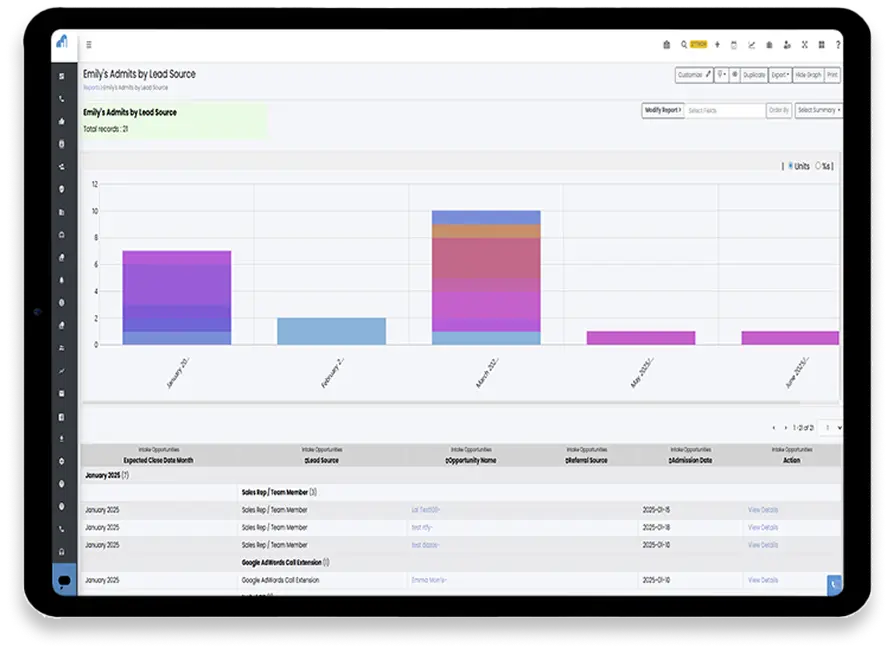Click the Hide Graph button
891x651 pixels.
808,75
